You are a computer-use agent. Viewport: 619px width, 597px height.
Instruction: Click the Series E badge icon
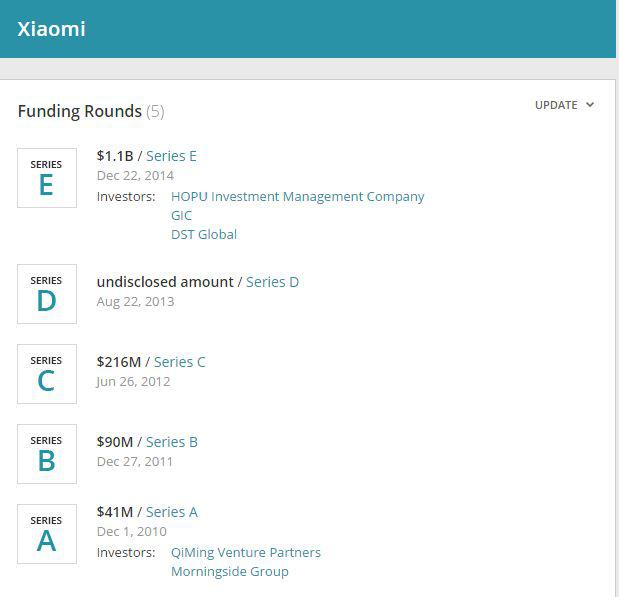47,178
